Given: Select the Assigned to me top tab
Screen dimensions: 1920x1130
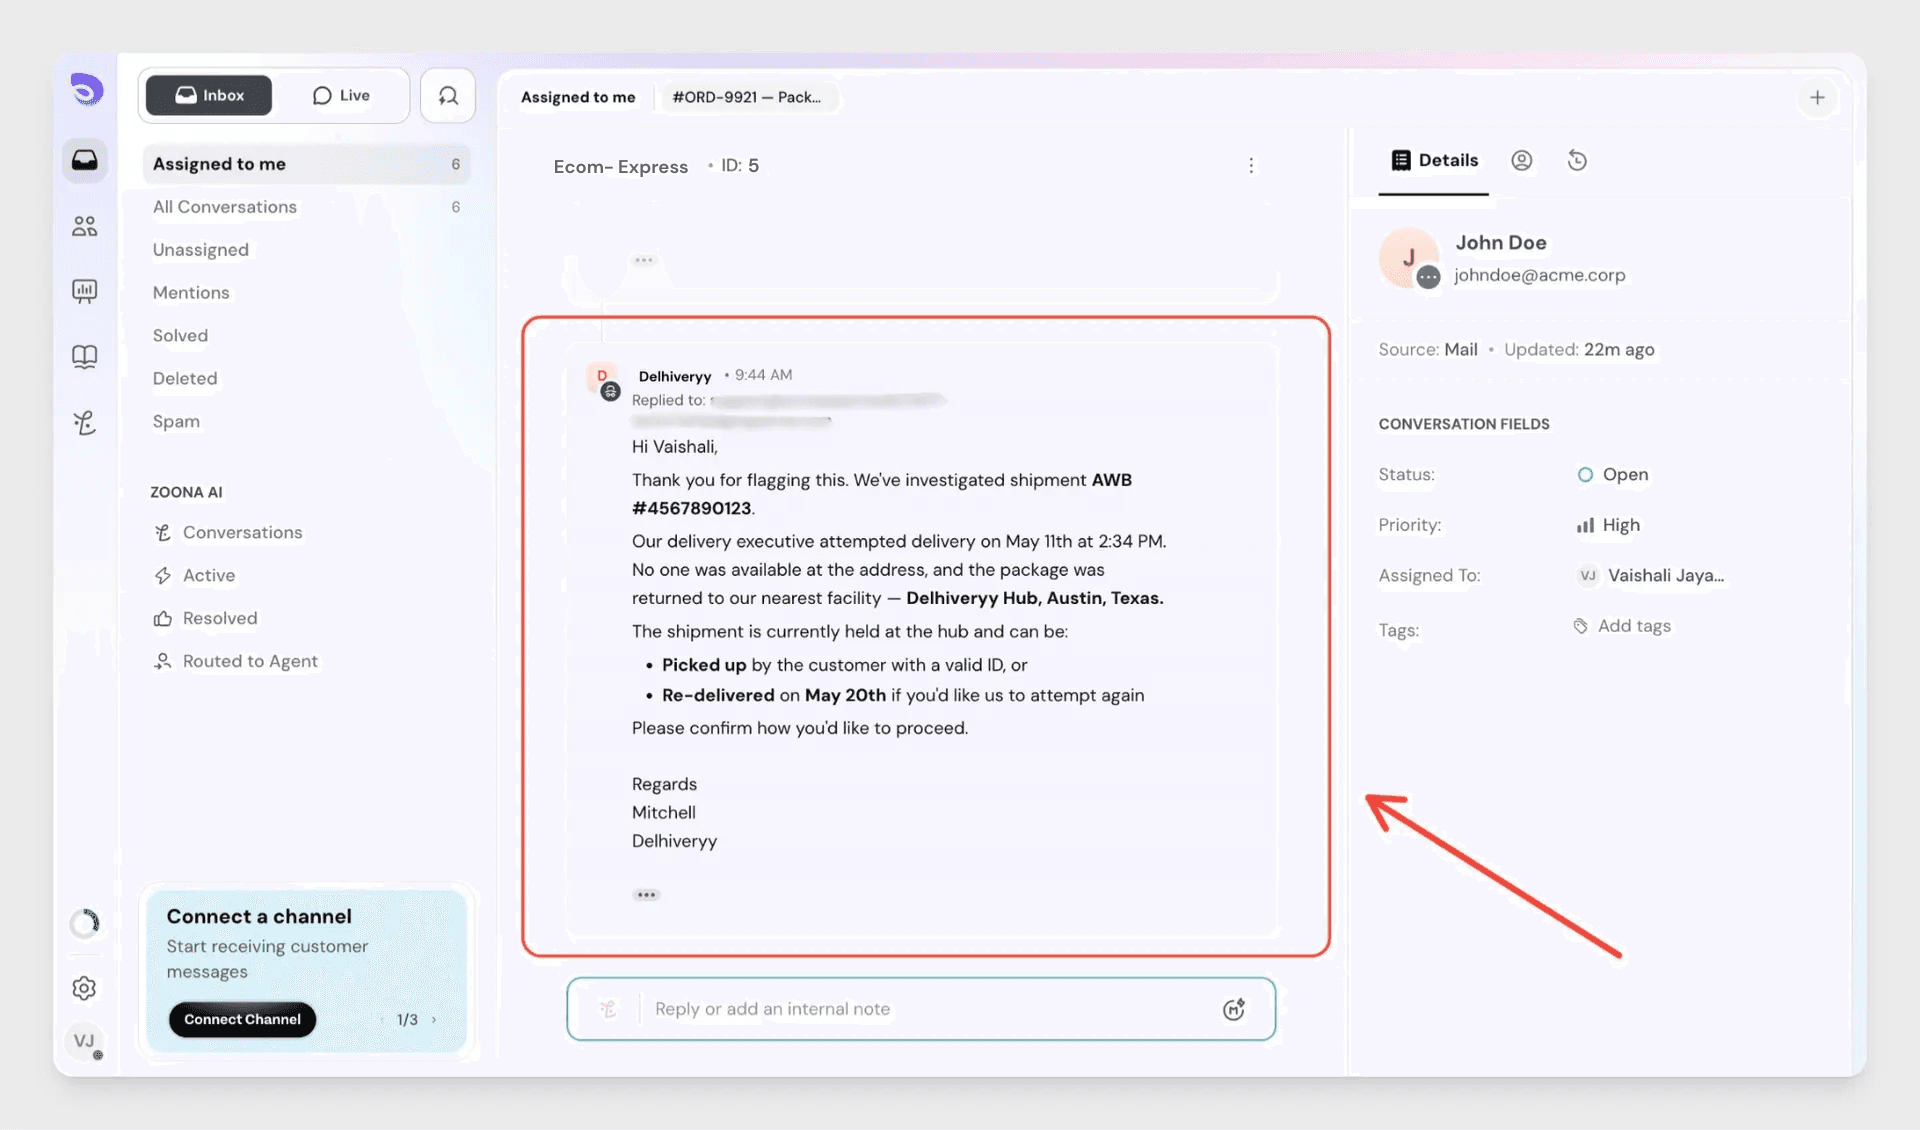Looking at the screenshot, I should (578, 97).
